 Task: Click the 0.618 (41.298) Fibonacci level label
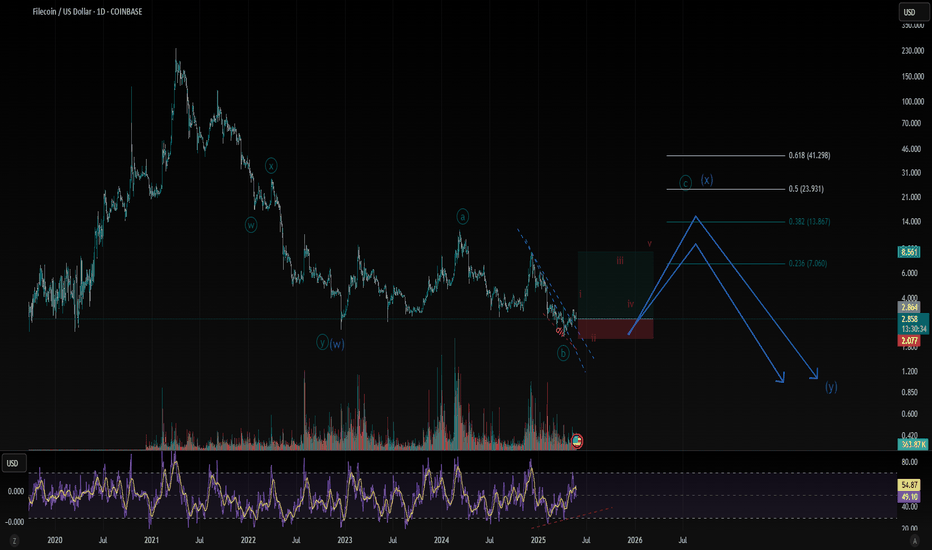(810, 155)
